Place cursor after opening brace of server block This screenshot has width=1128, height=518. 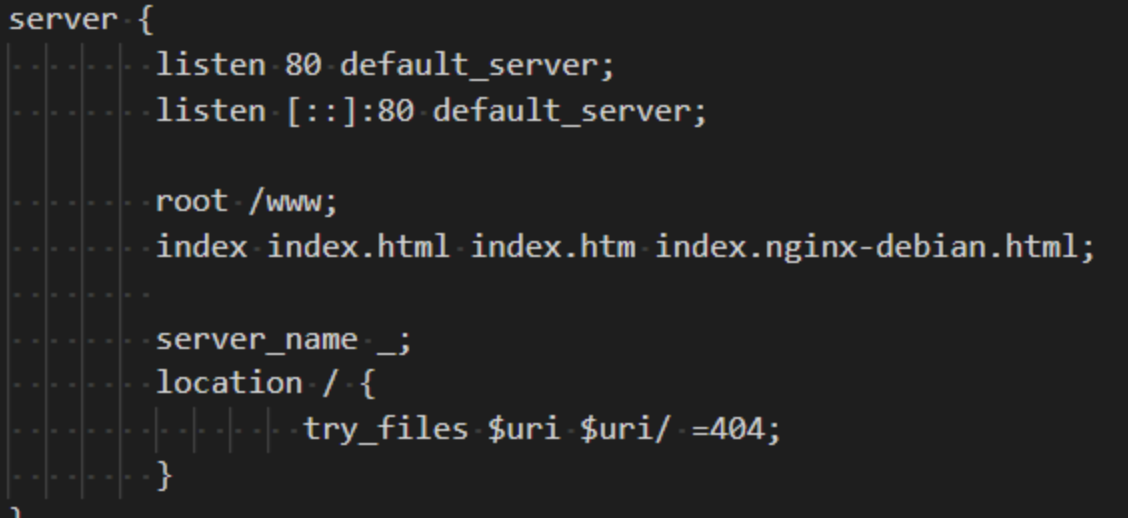click(x=154, y=20)
